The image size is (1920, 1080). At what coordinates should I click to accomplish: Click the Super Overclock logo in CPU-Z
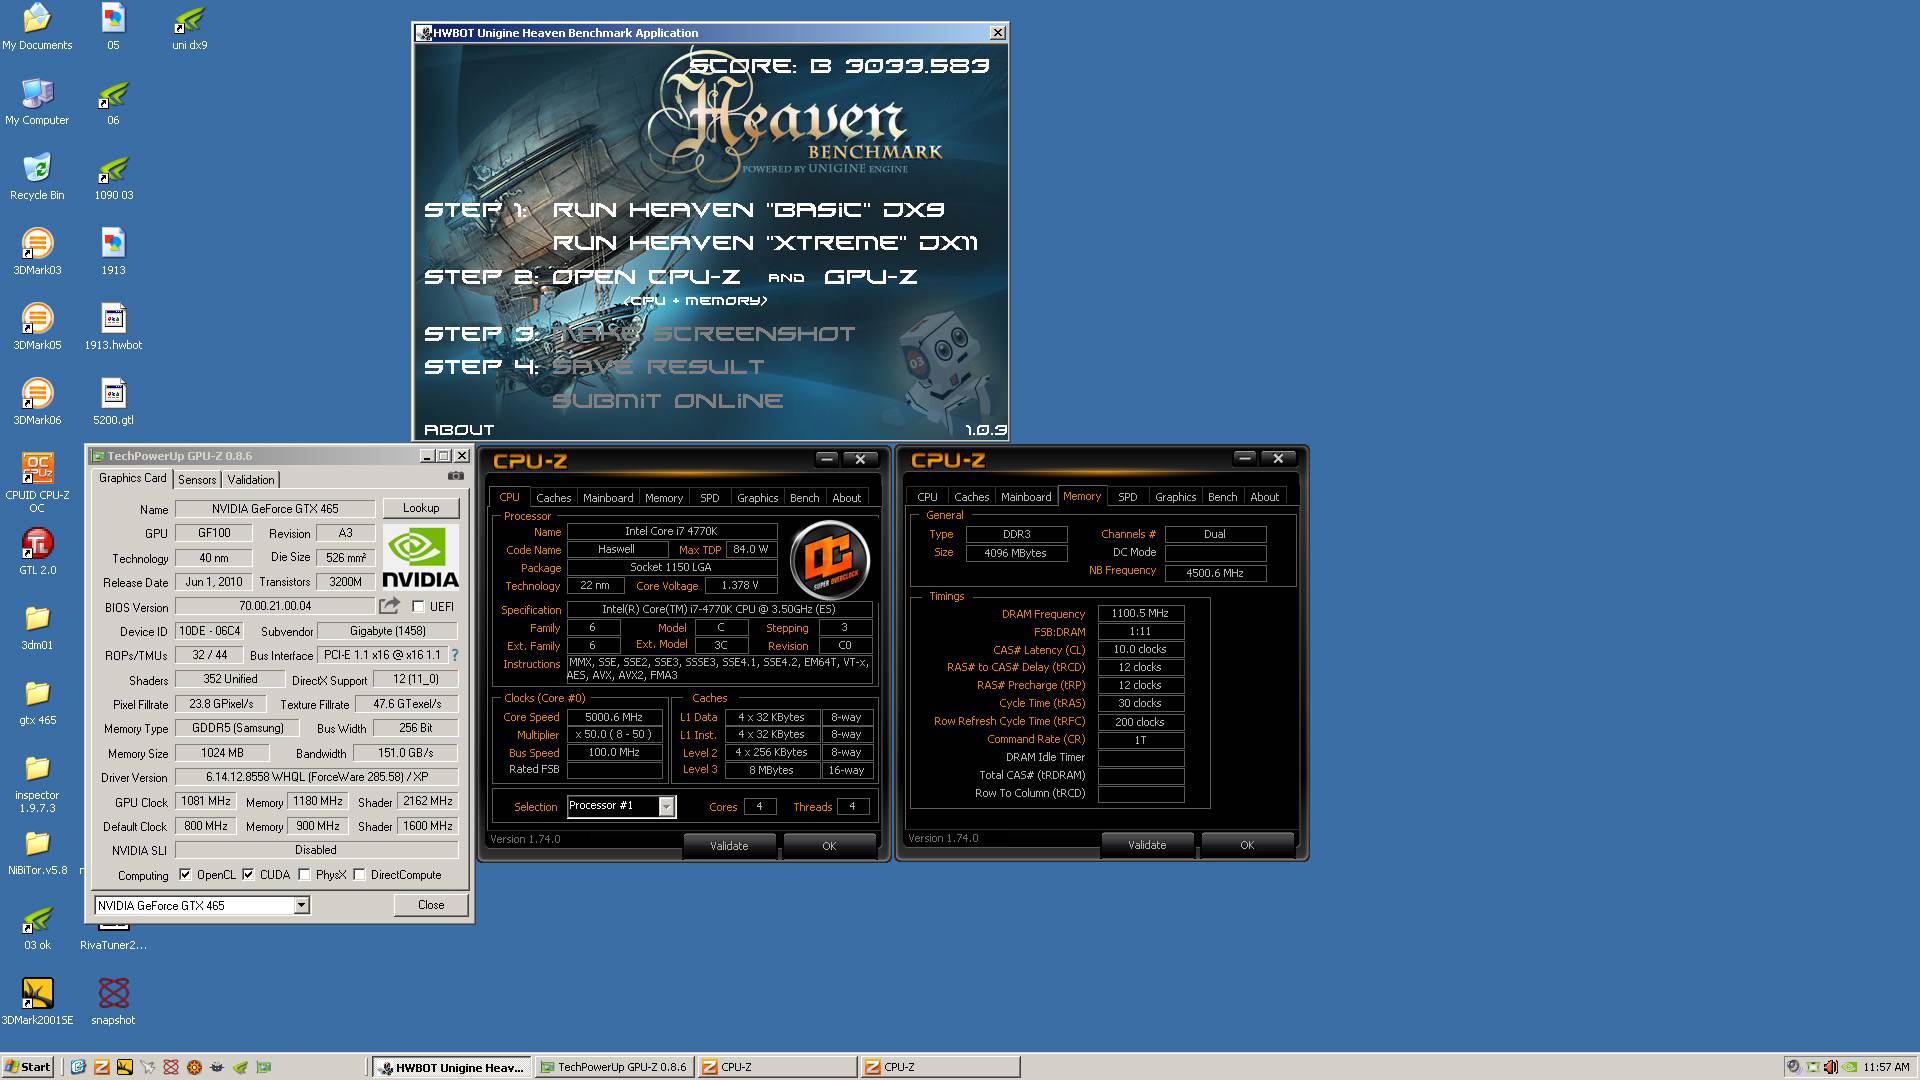pos(829,560)
